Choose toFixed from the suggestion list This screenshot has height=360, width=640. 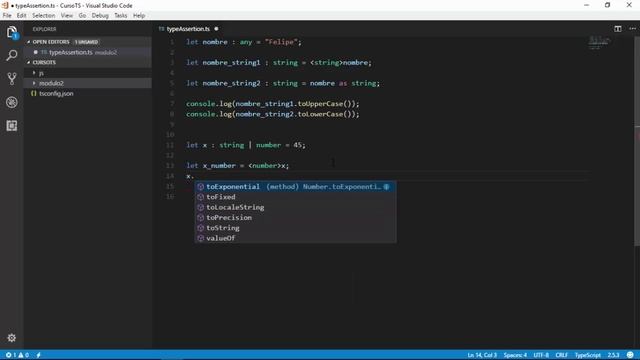coord(295,197)
